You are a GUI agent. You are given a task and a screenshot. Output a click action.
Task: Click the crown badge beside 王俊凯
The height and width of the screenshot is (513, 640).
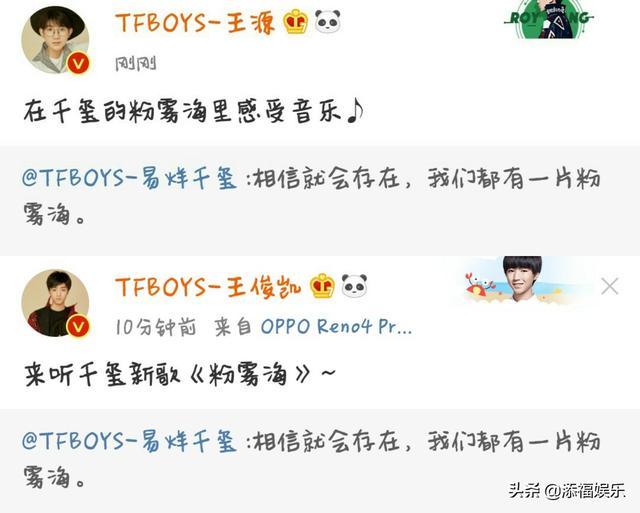322,286
